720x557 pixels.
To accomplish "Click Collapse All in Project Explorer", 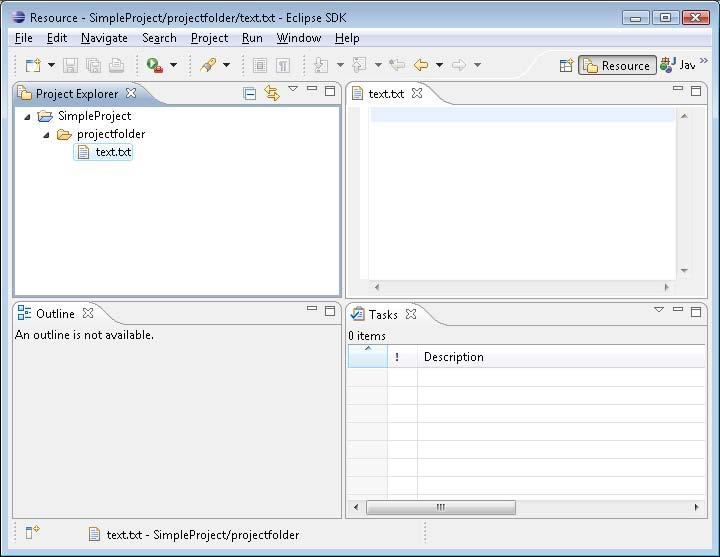I will 250,94.
